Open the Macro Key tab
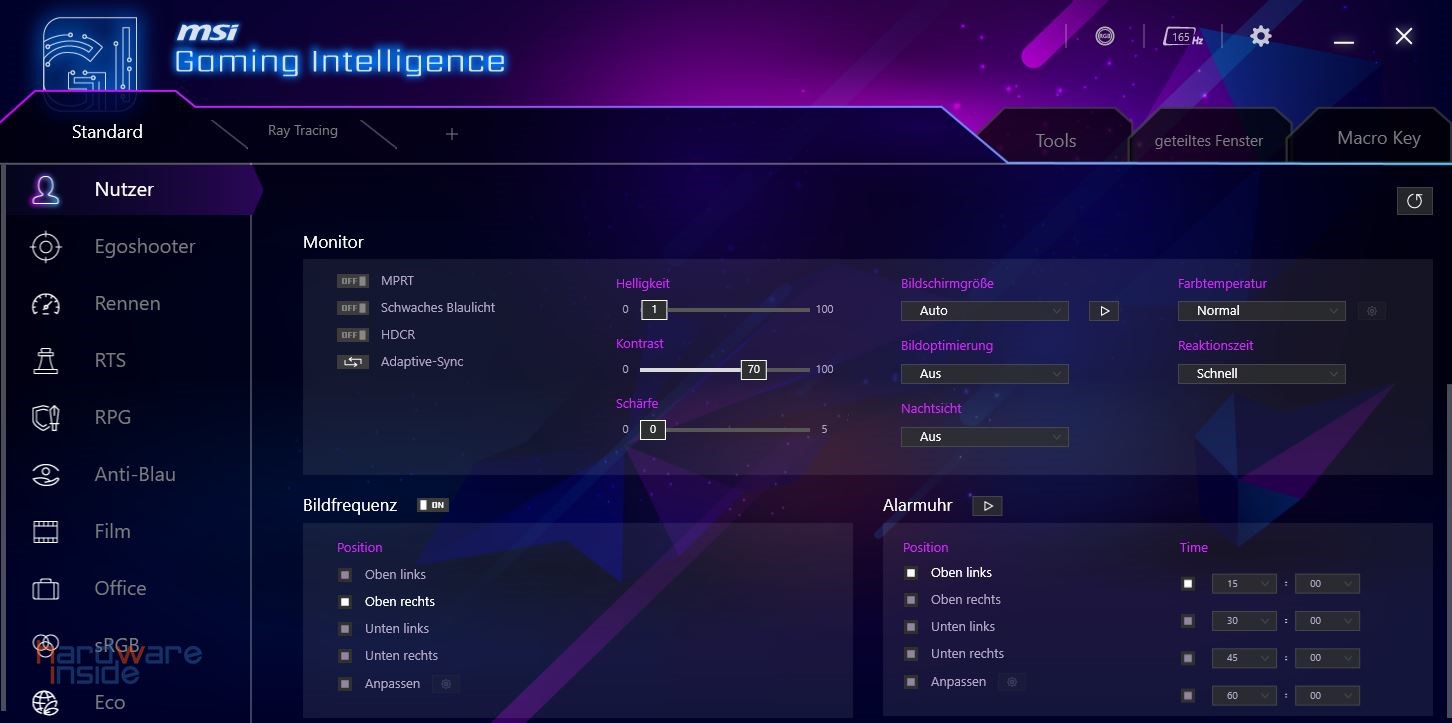Viewport: 1452px width, 723px height. (x=1378, y=138)
